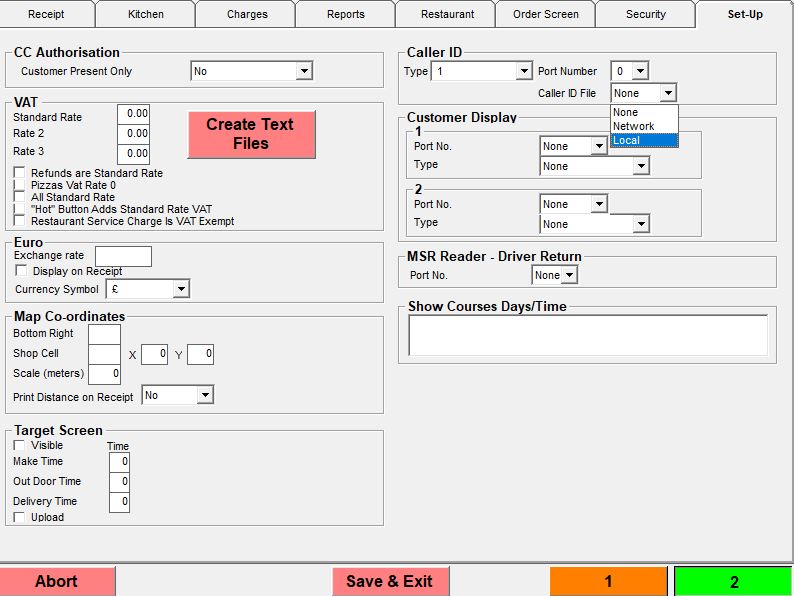Screen dimensions: 794x596
Task: Select the green button labeled 2
Action: coord(733,581)
